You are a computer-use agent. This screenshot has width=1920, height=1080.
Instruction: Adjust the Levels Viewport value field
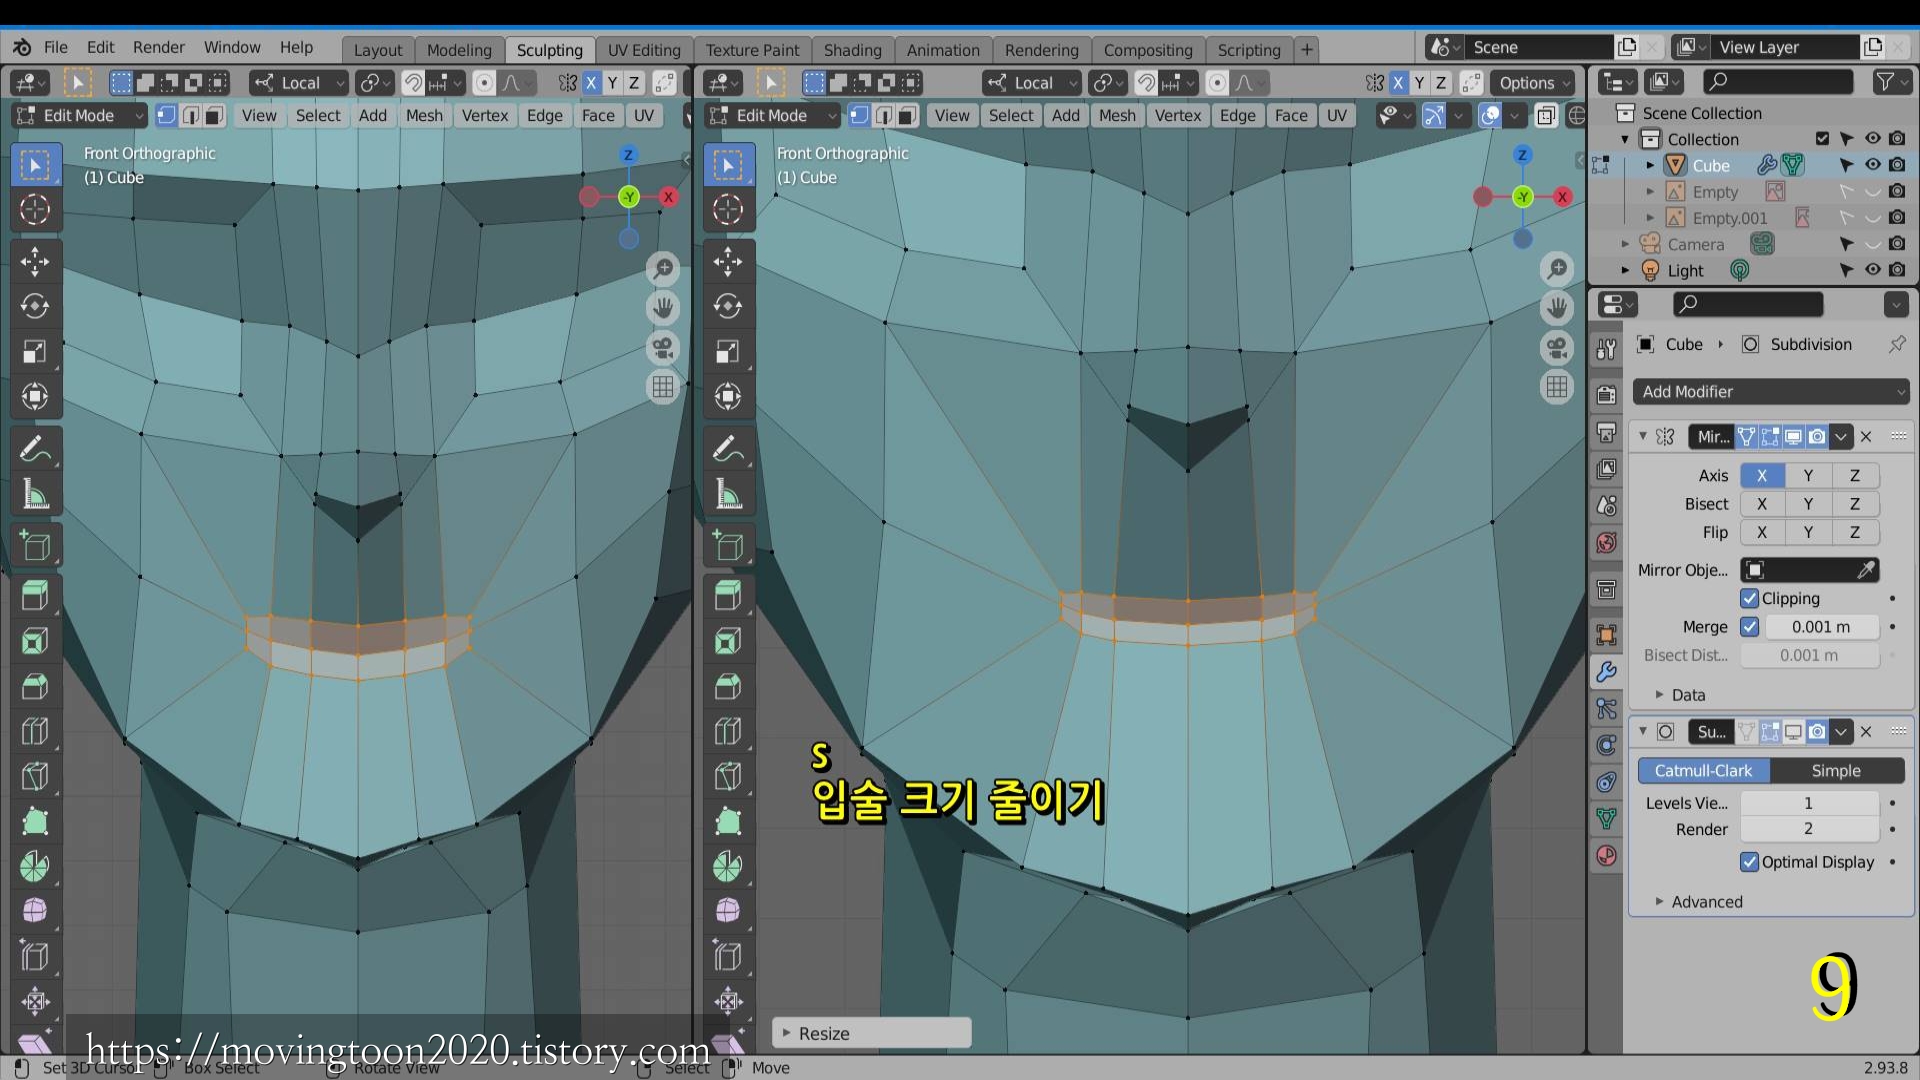(x=1808, y=803)
